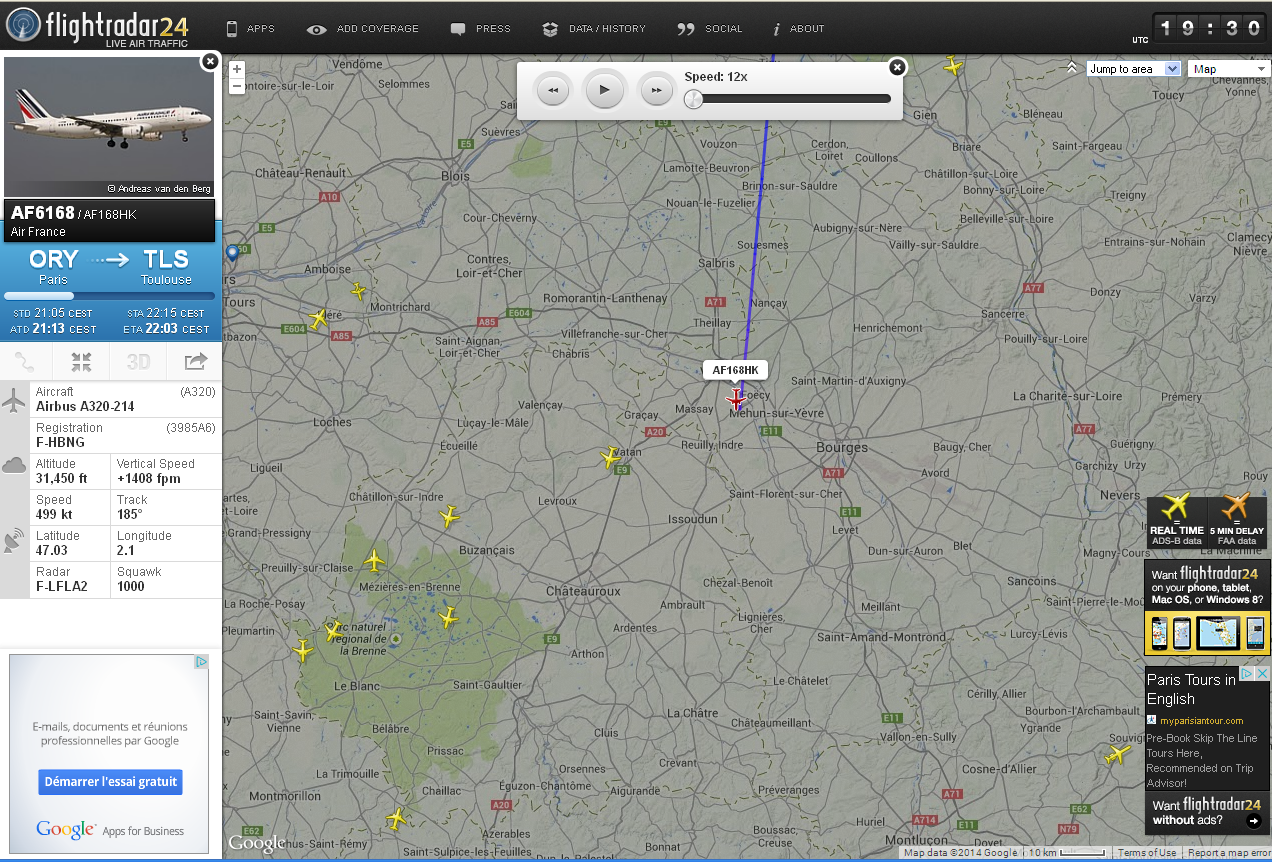Open the Jump to area dropdown
This screenshot has width=1272, height=862.
(x=1133, y=69)
